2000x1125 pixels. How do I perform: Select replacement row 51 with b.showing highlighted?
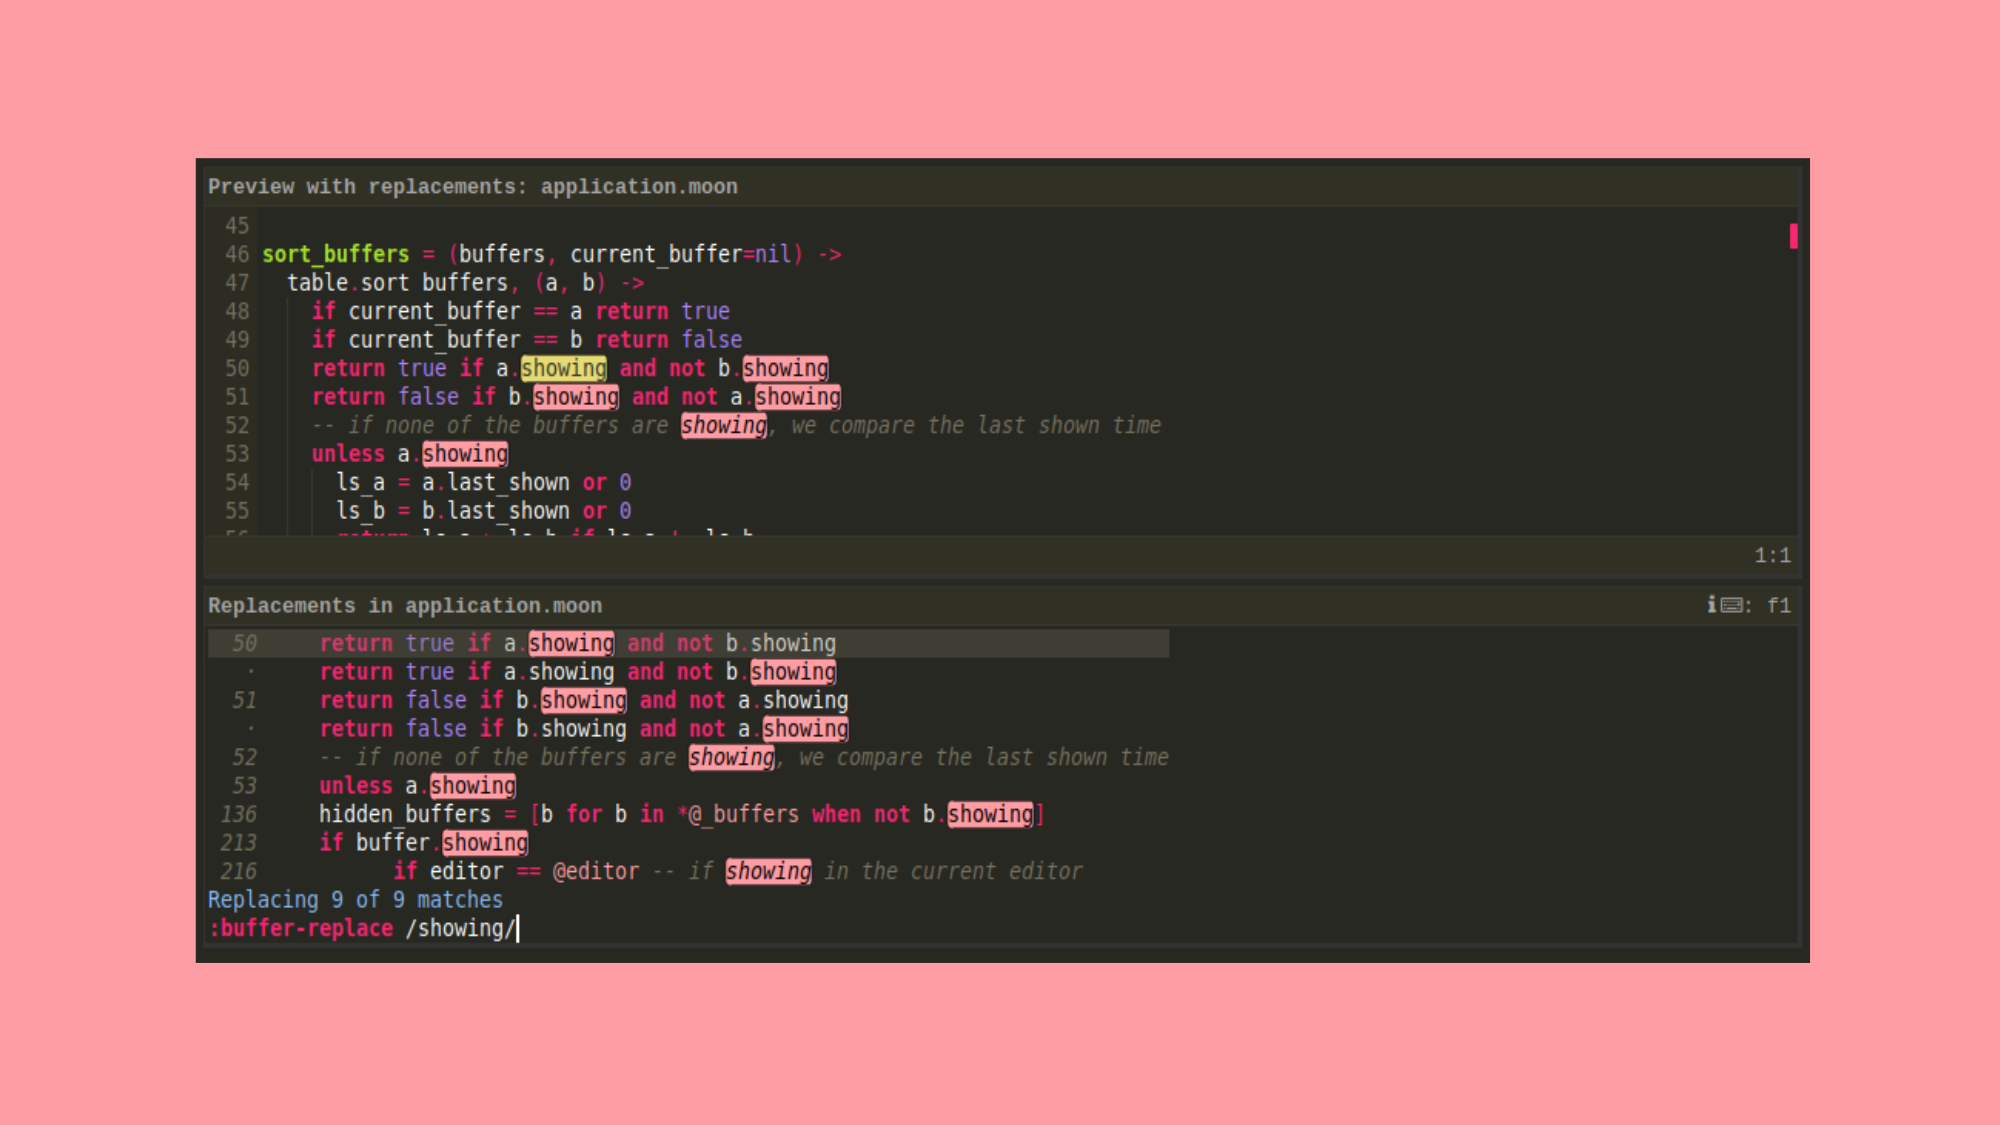click(688, 700)
